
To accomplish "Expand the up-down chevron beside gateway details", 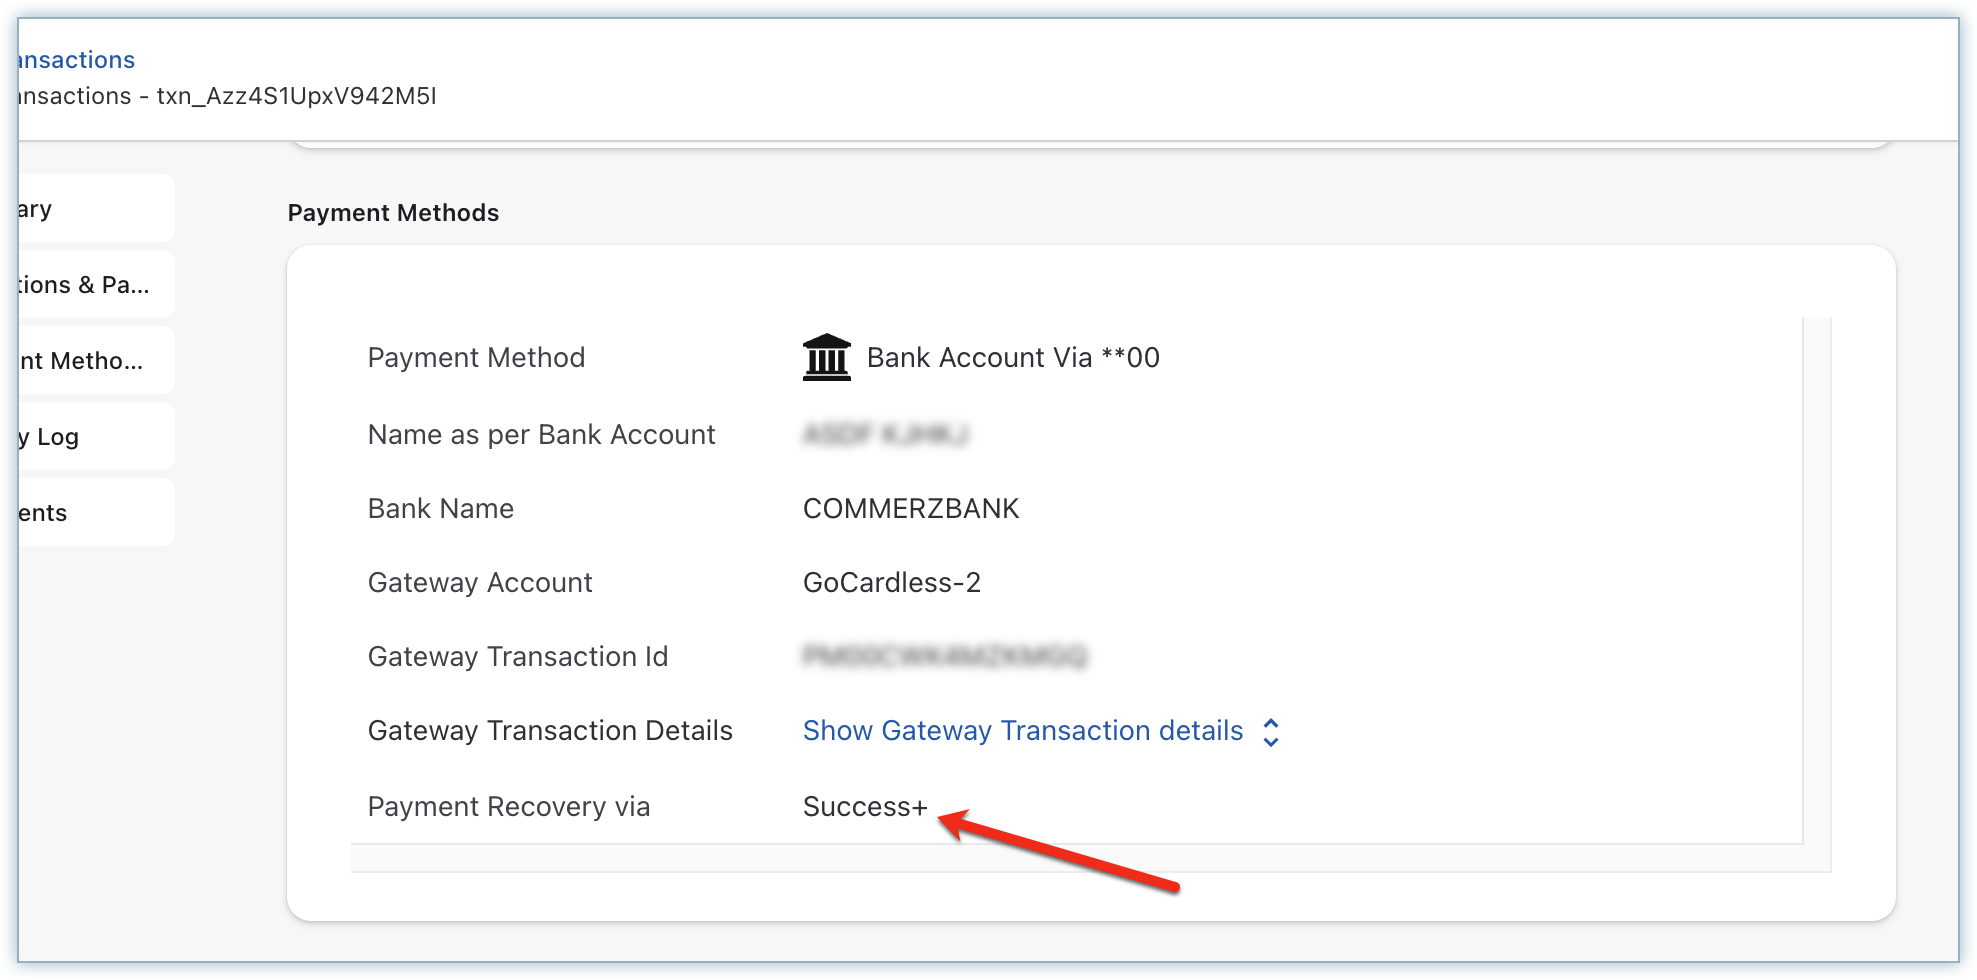I will (x=1271, y=732).
